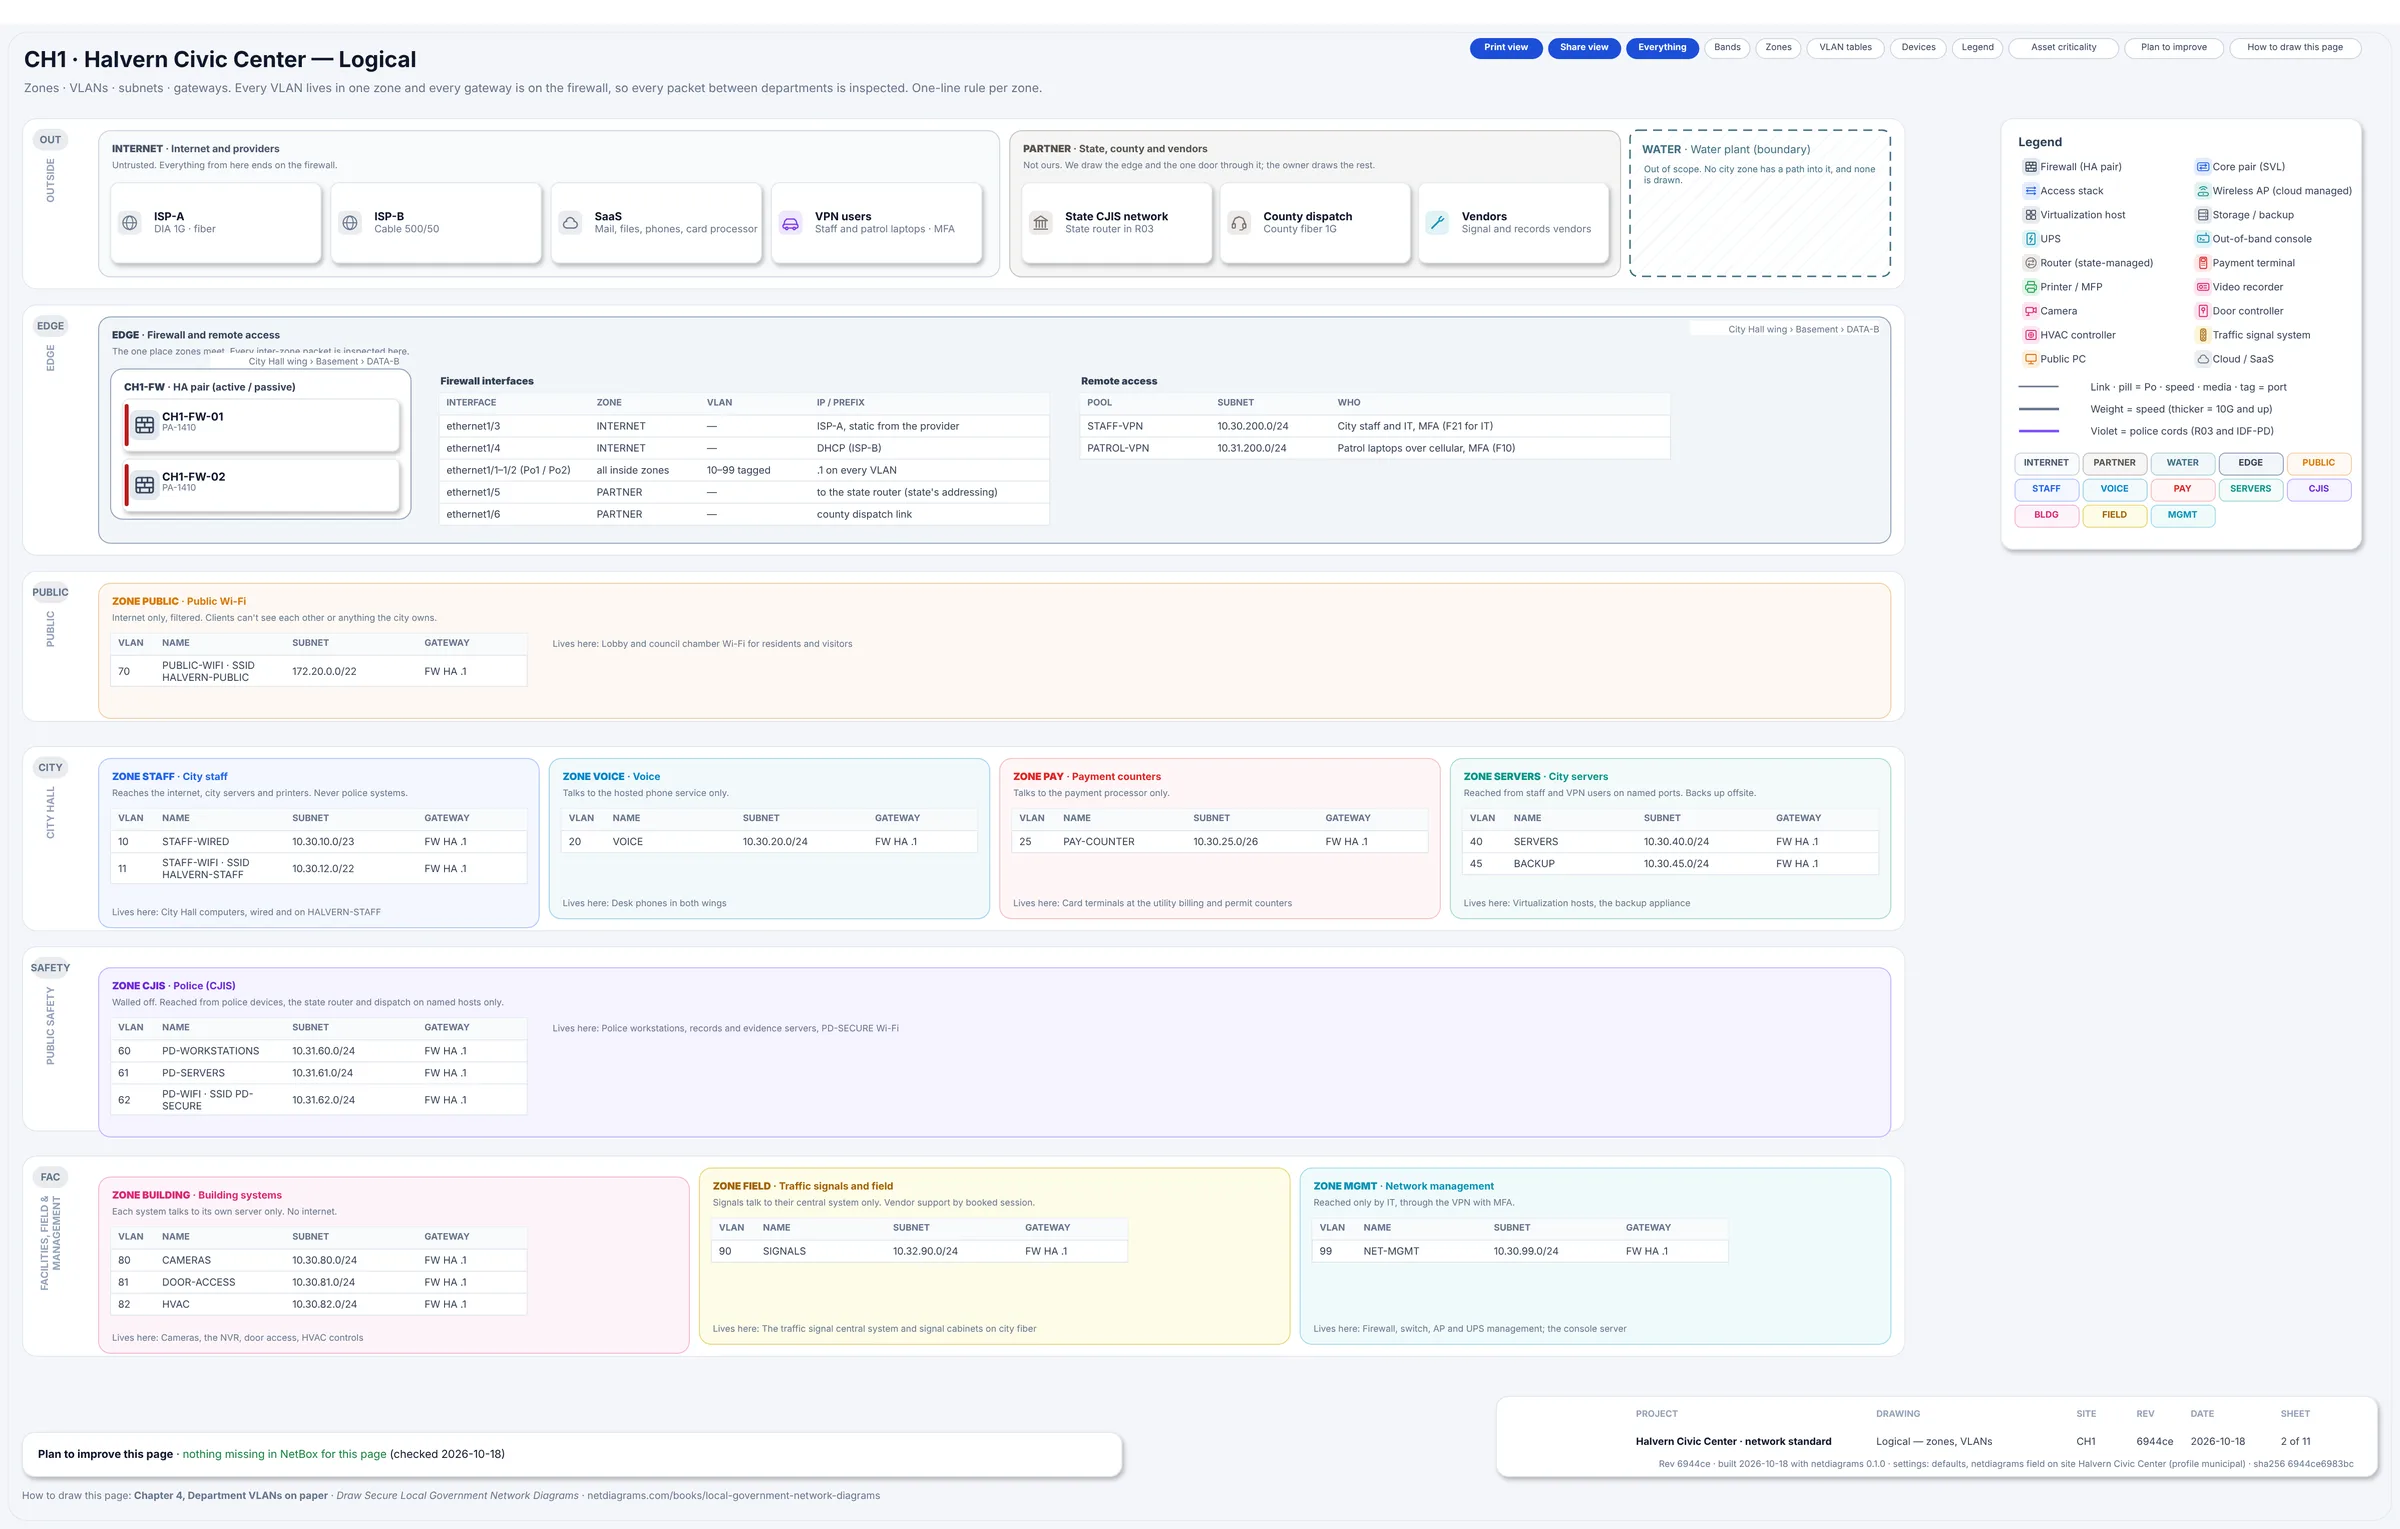The image size is (2400, 1529).
Task: Click the CH1-FW-01 firewall icon
Action: pos(145,425)
